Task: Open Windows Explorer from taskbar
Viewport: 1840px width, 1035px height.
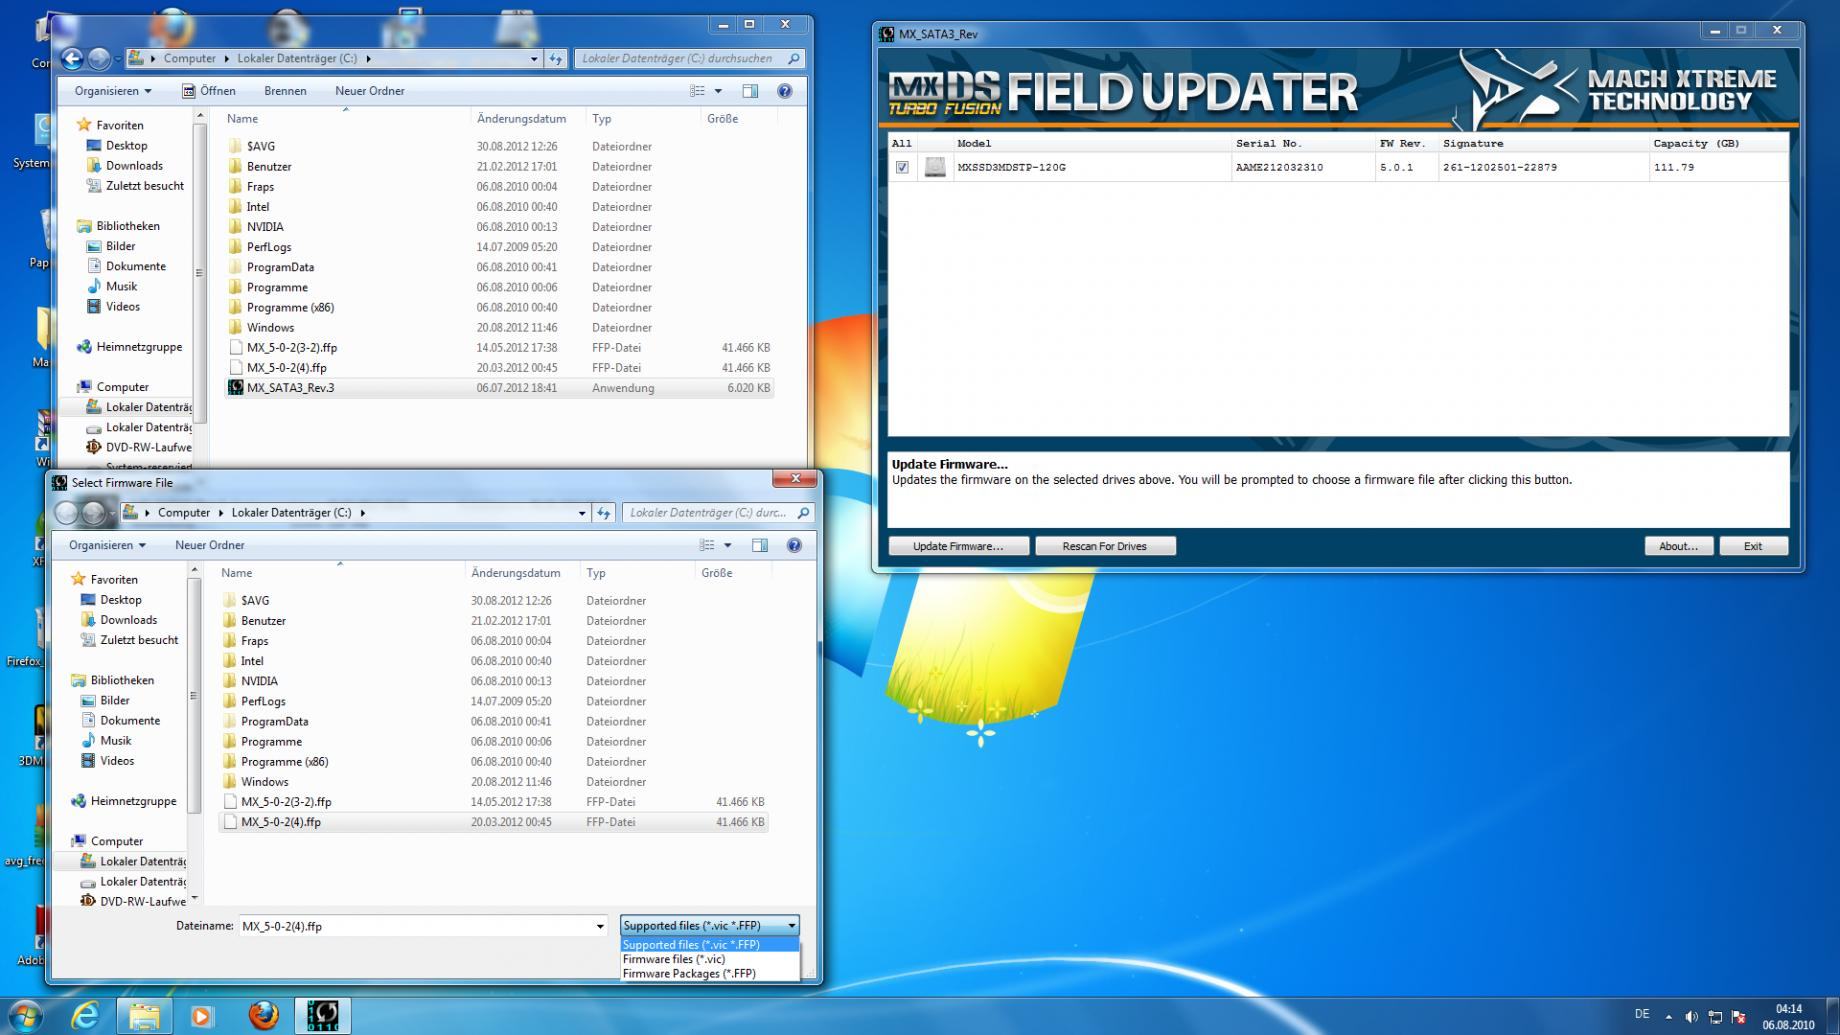Action: 144,1016
